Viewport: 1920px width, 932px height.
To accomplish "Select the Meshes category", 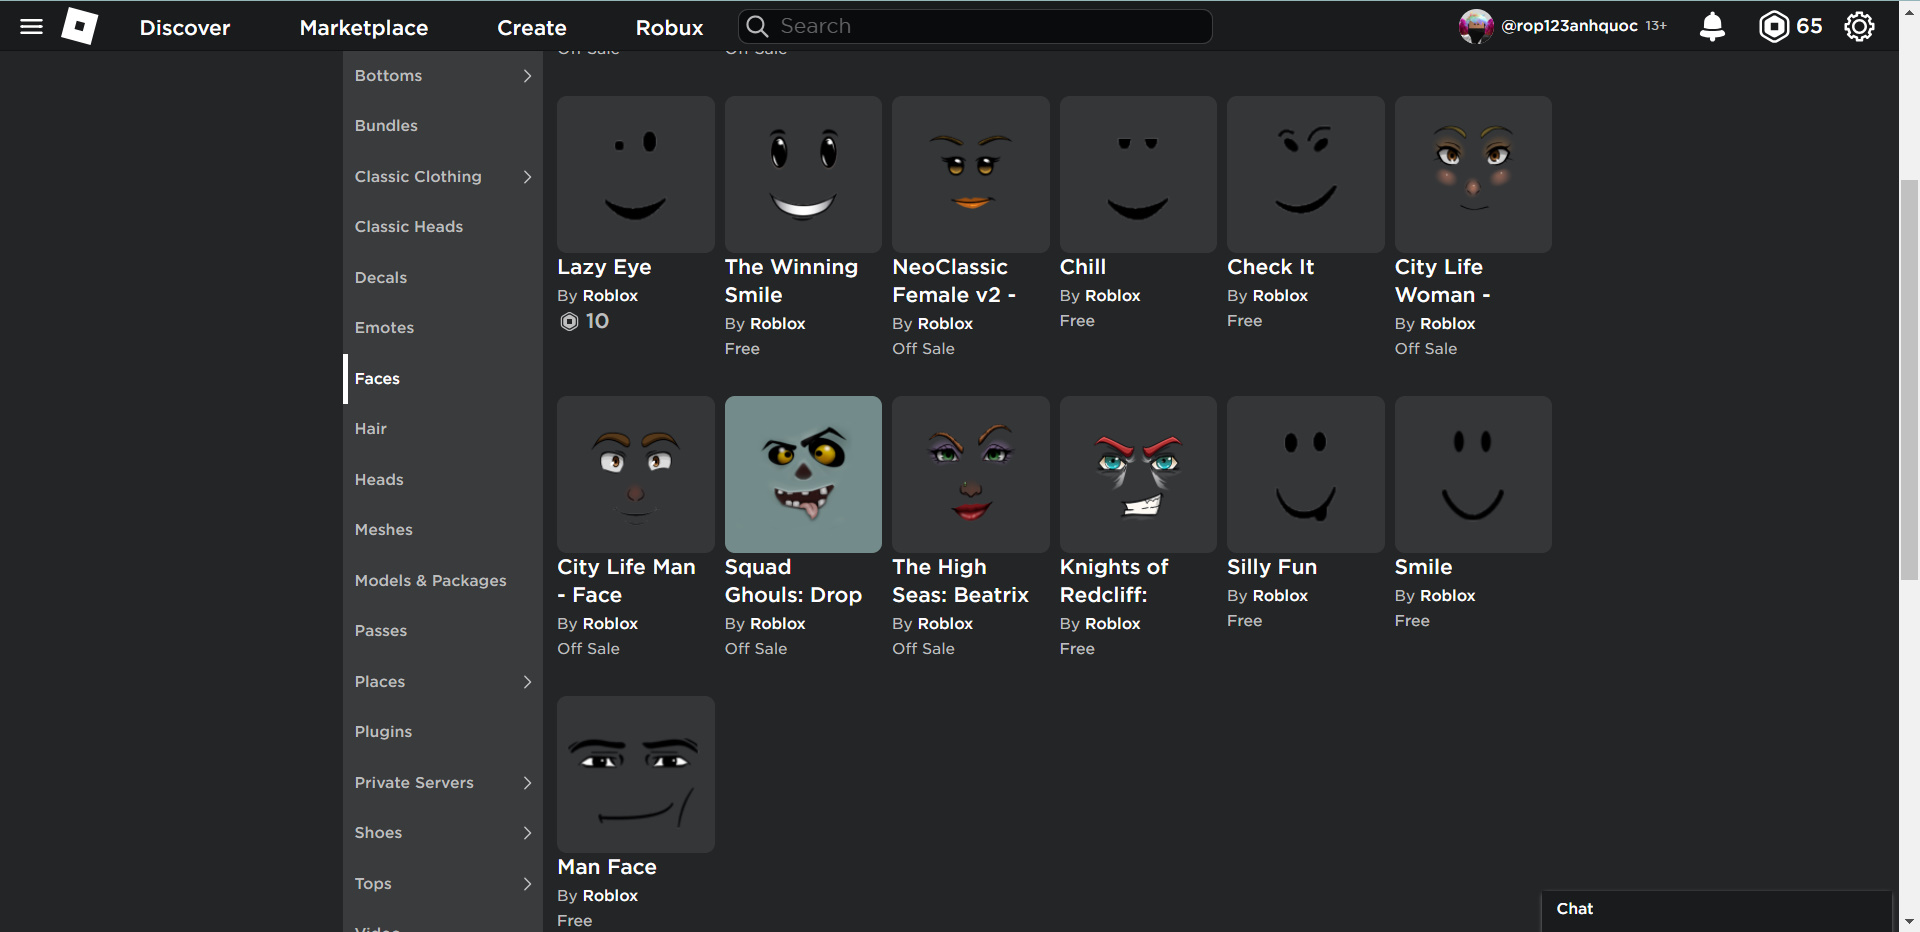I will pos(443,530).
